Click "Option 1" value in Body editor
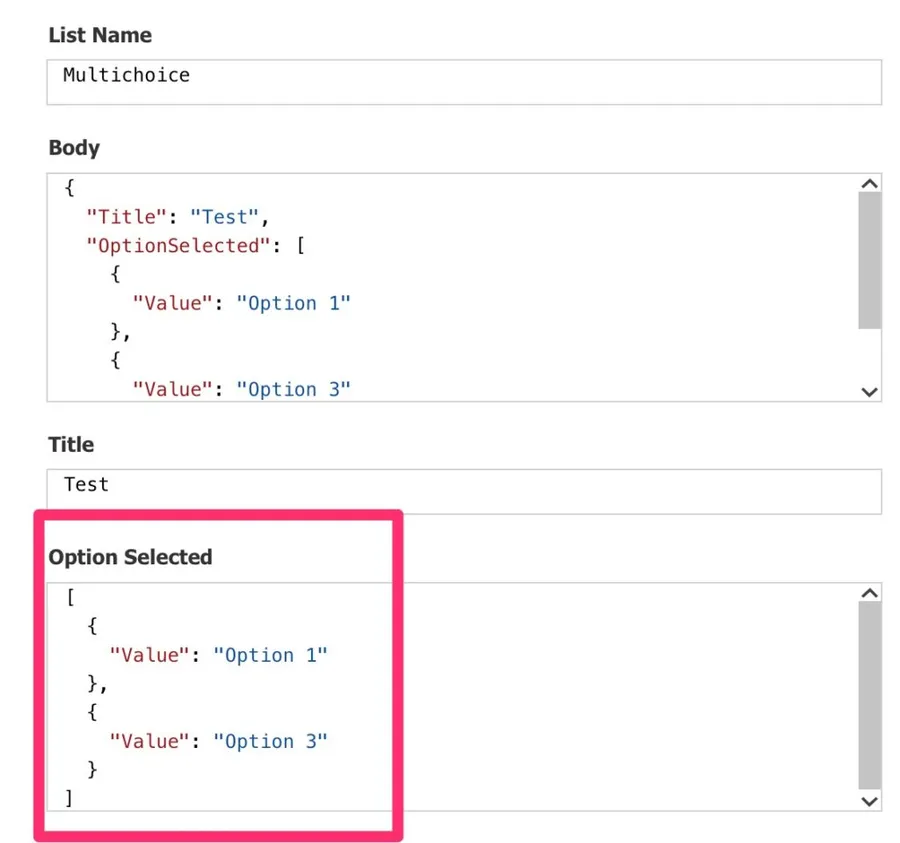Image resolution: width=900 pixels, height=843 pixels. click(293, 303)
